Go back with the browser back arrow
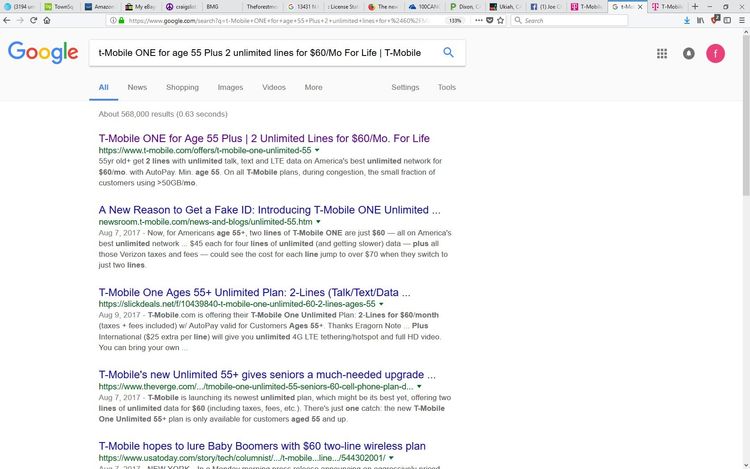The width and height of the screenshot is (750, 469). pyautogui.click(x=7, y=21)
